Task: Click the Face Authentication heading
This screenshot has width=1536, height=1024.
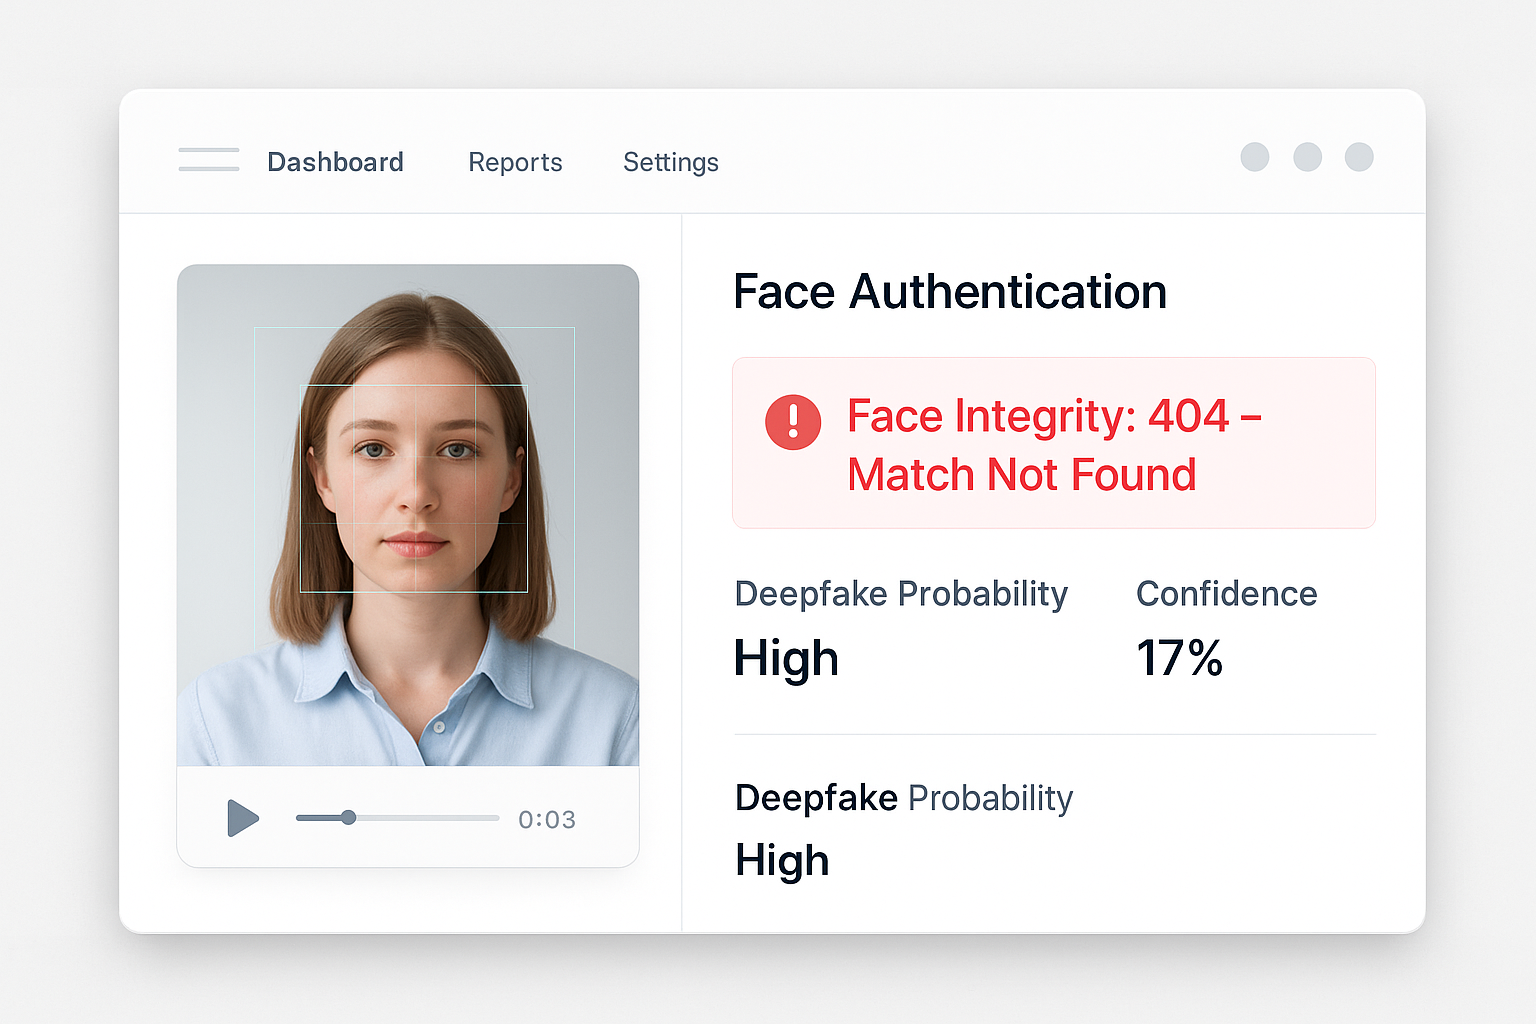Action: click(949, 292)
